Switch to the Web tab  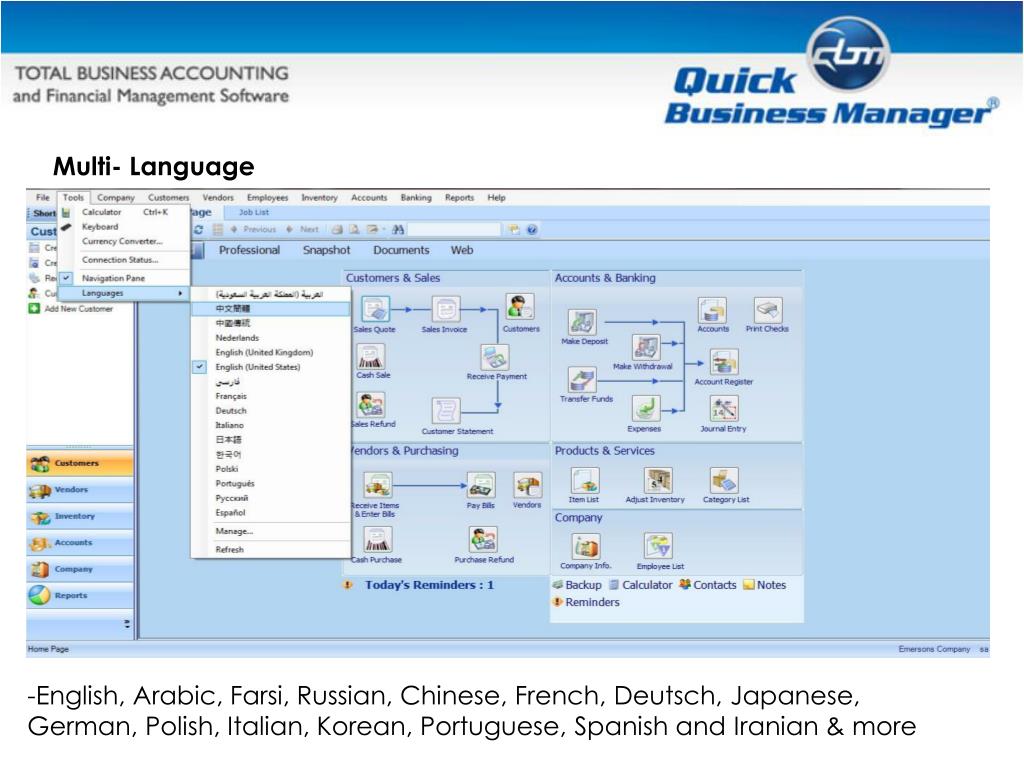[462, 250]
